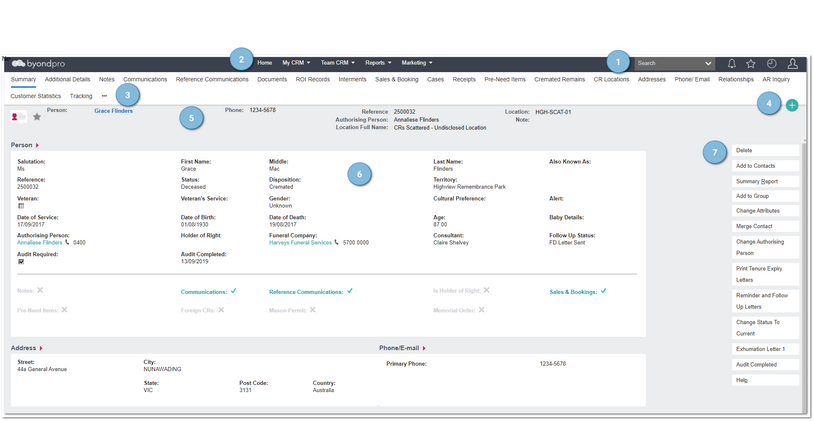Click the Delete button in side panel
814x421 pixels.
coord(765,150)
